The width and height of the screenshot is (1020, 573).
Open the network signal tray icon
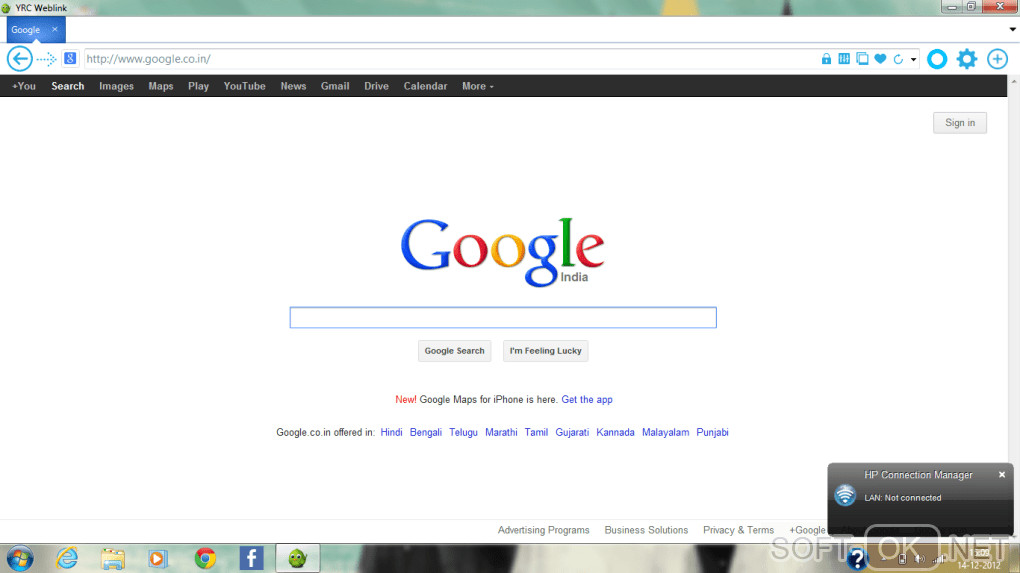click(x=939, y=559)
